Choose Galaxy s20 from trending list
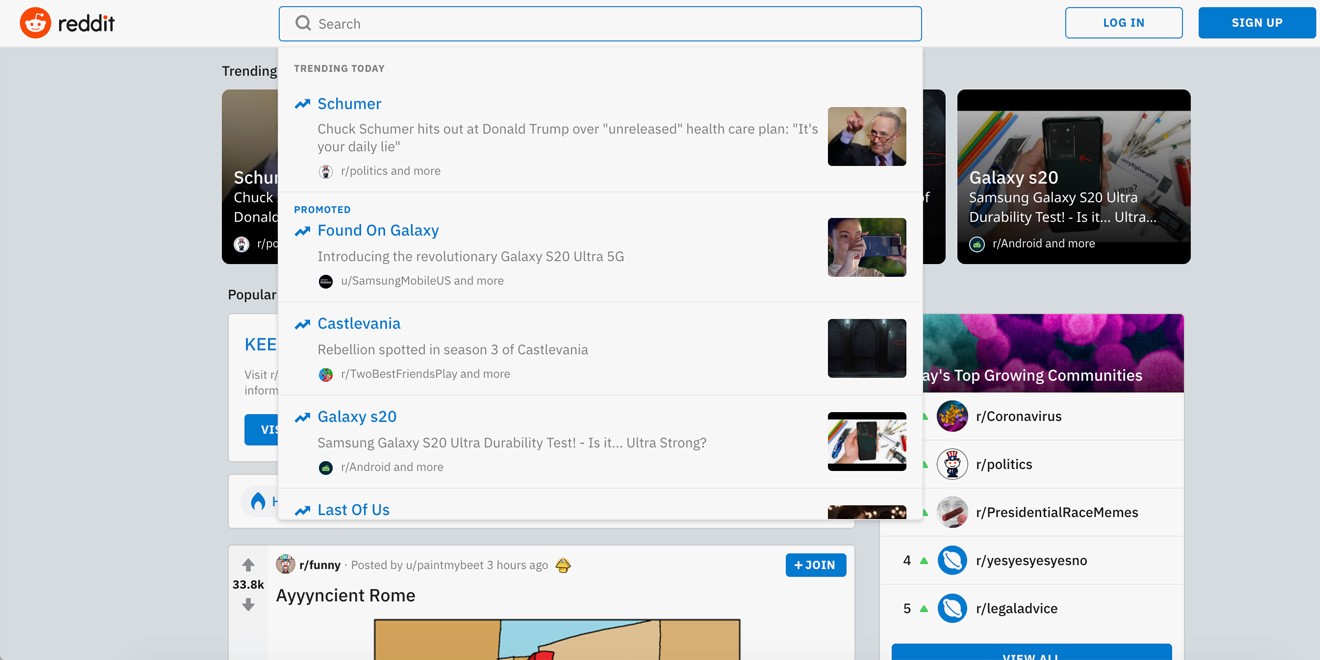 tap(356, 417)
